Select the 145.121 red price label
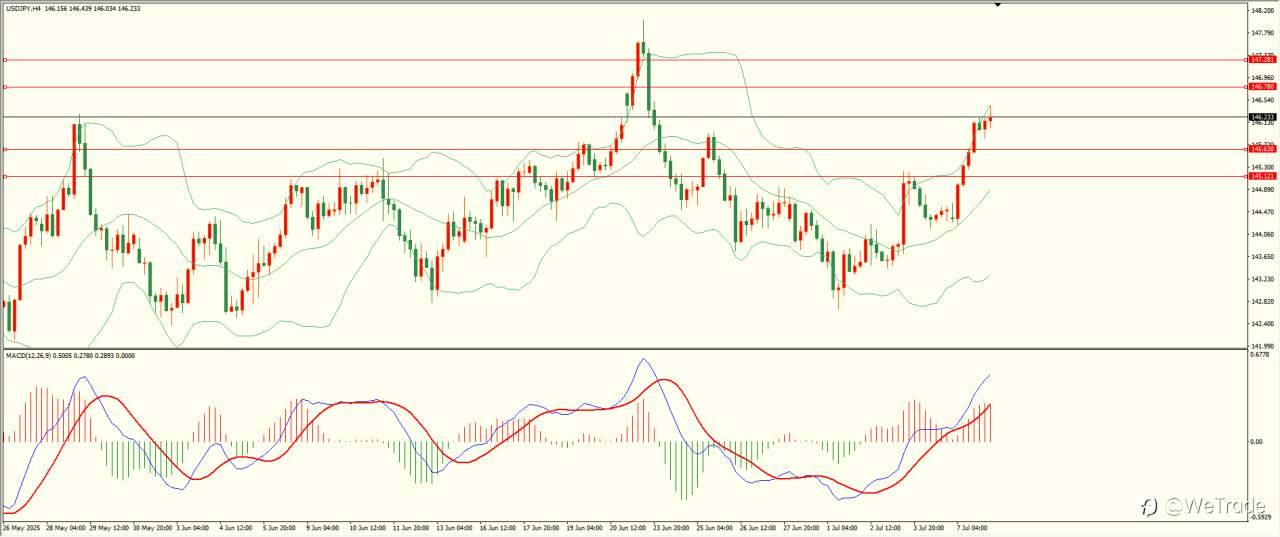 (1261, 176)
